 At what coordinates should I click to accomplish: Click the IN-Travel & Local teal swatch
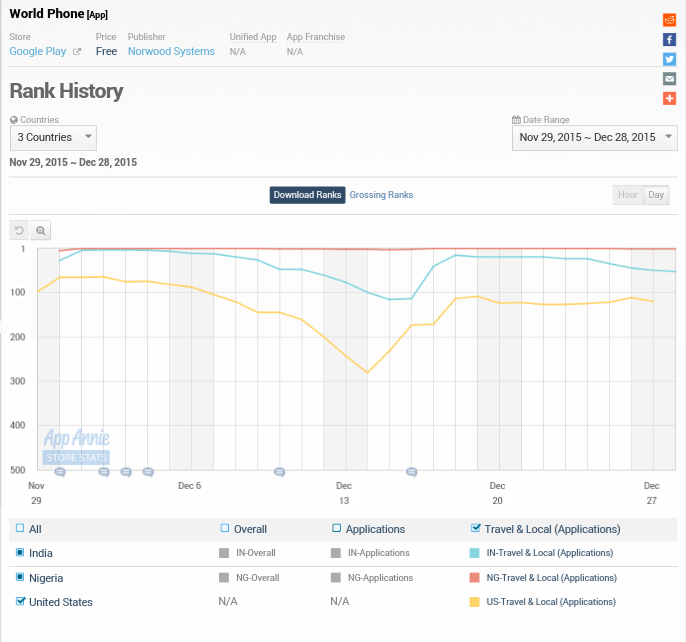pos(475,553)
